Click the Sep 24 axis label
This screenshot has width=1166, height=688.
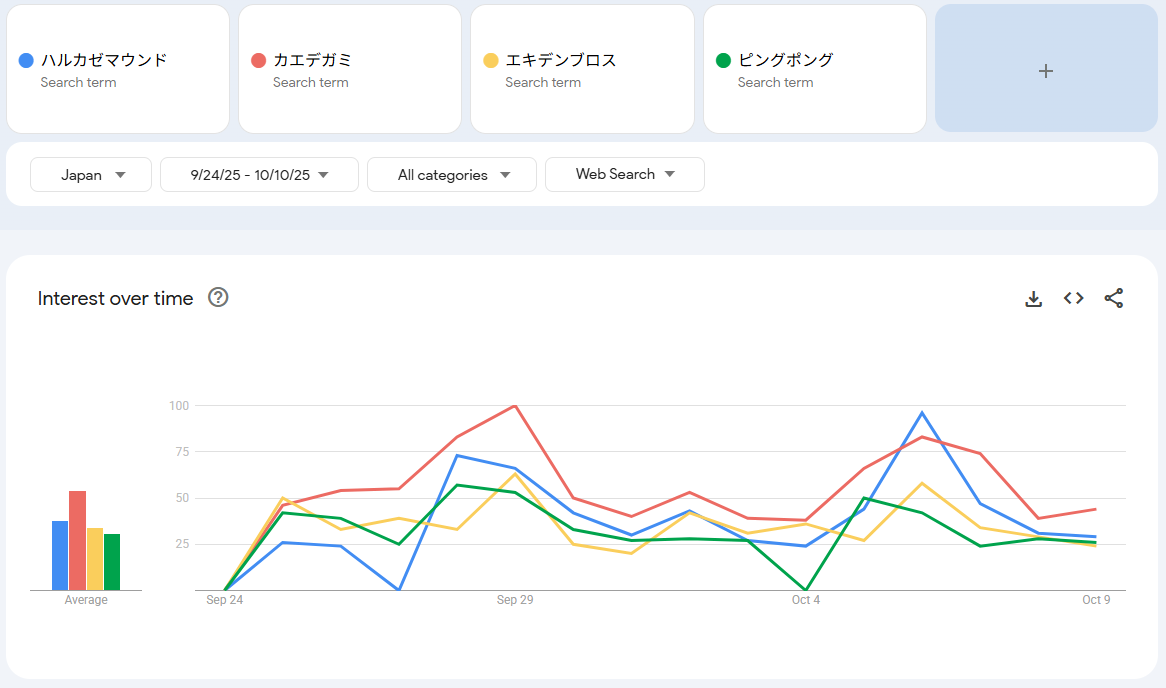[225, 599]
